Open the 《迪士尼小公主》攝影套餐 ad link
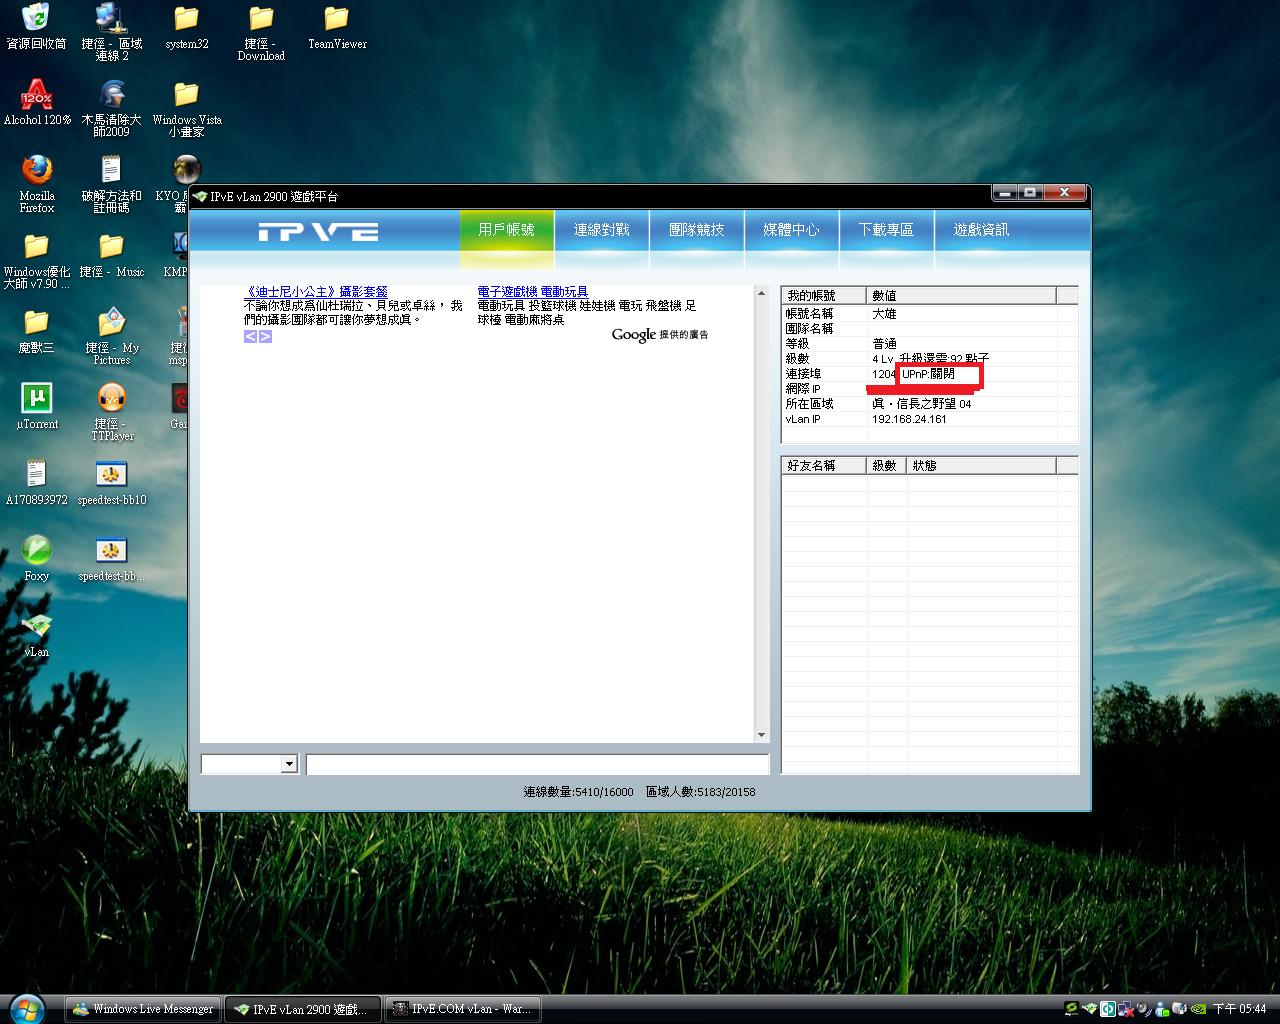Screen dimensions: 1280x1024 click(x=316, y=292)
